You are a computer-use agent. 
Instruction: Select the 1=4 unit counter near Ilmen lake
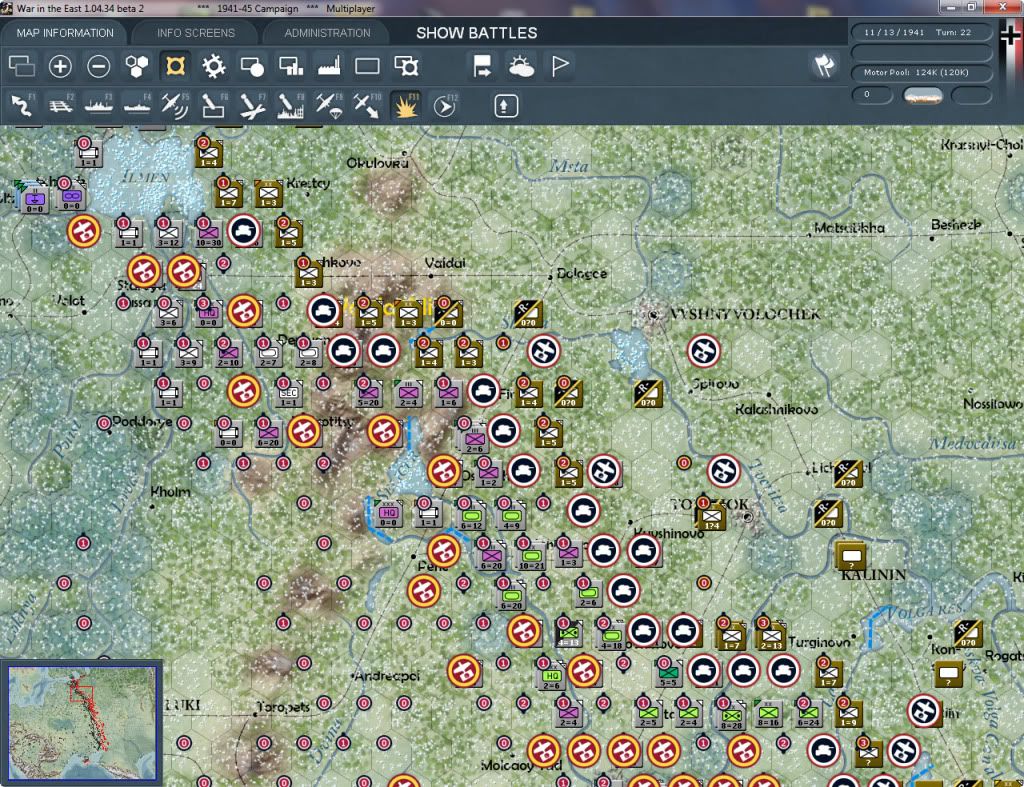coord(208,155)
